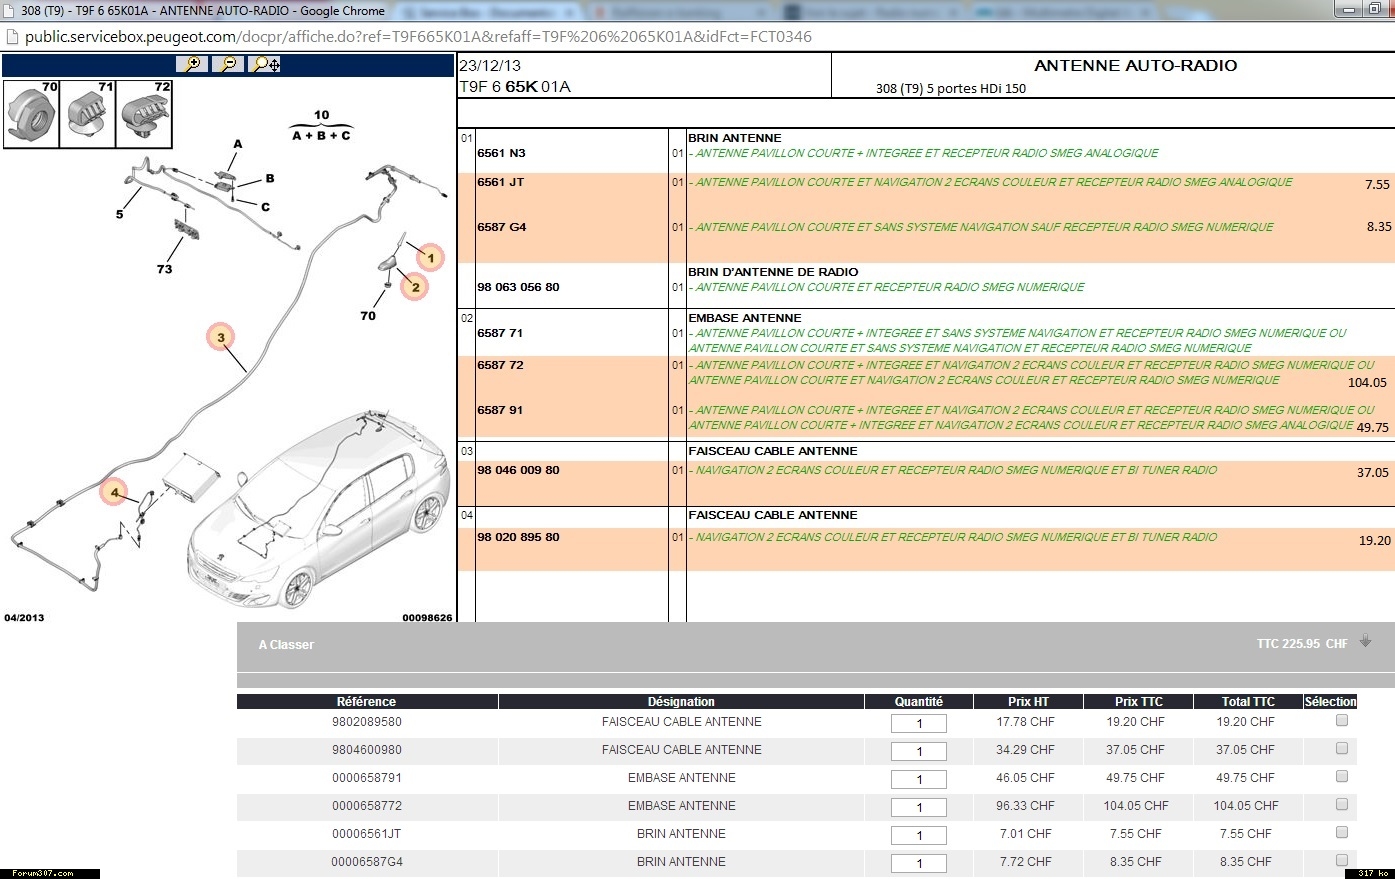Viewport: 1395px width, 879px height.
Task: Click the page icon beside the URL
Action: 12,37
